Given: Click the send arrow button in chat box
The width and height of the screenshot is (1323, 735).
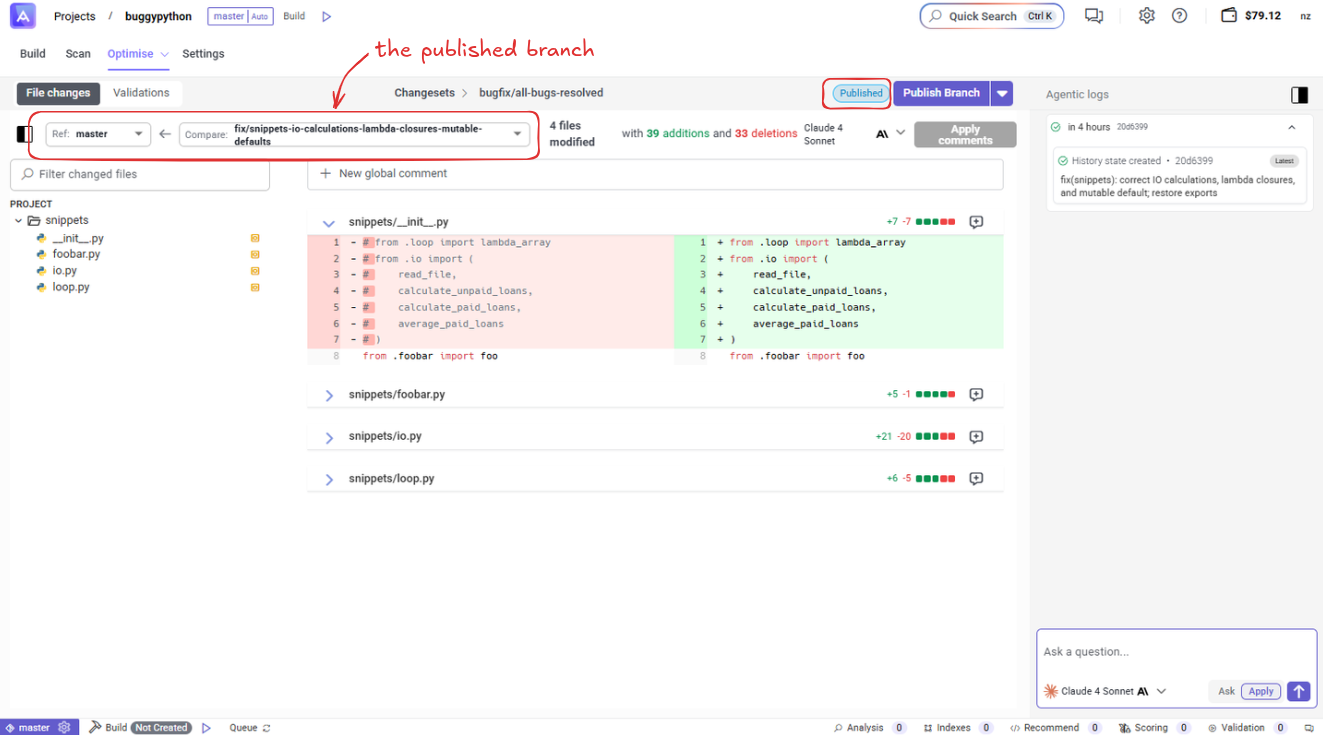Looking at the screenshot, I should point(1298,691).
